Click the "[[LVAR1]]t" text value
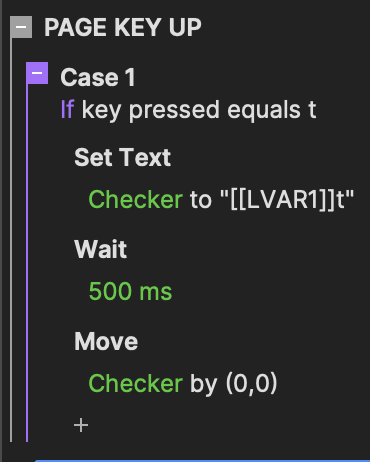This screenshot has width=370, height=462. tap(287, 199)
